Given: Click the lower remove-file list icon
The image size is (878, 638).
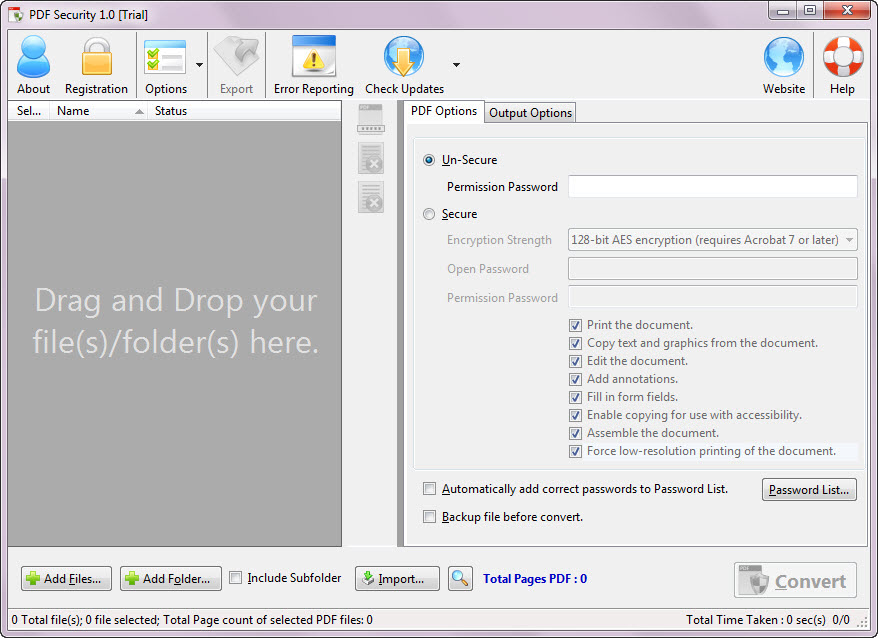Looking at the screenshot, I should pos(371,197).
